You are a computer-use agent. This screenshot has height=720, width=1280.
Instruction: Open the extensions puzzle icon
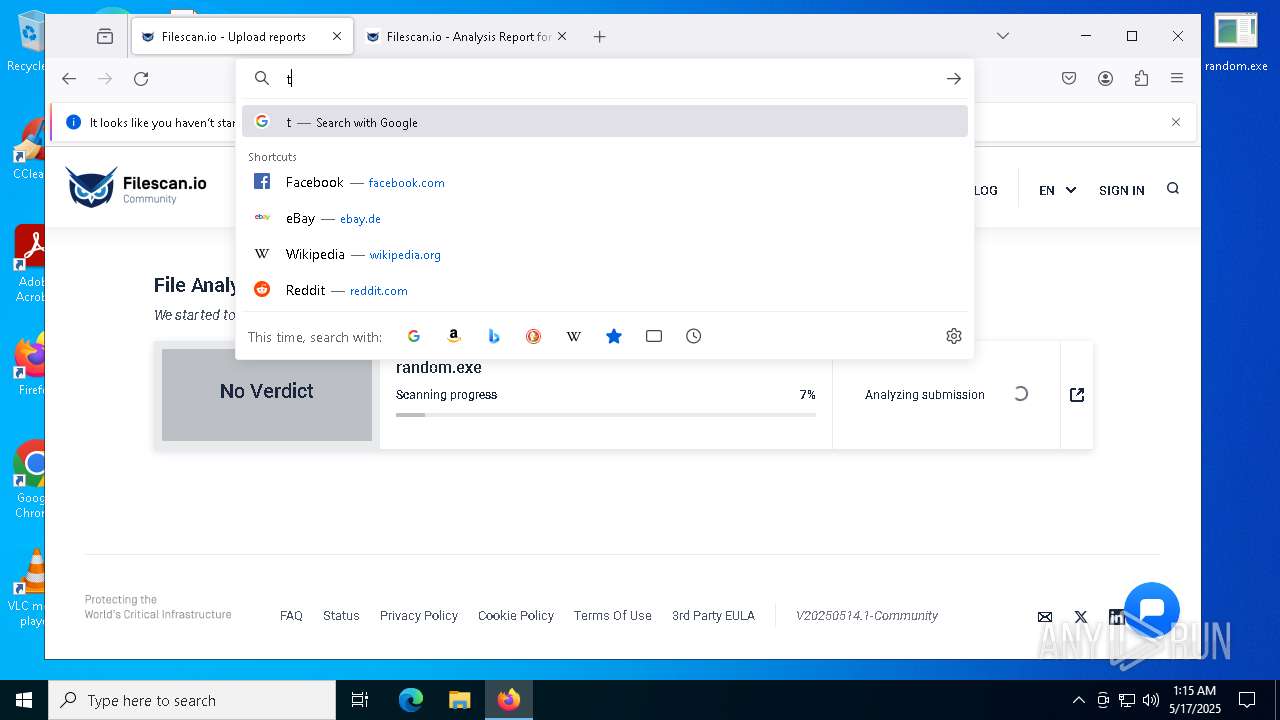pyautogui.click(x=1141, y=78)
